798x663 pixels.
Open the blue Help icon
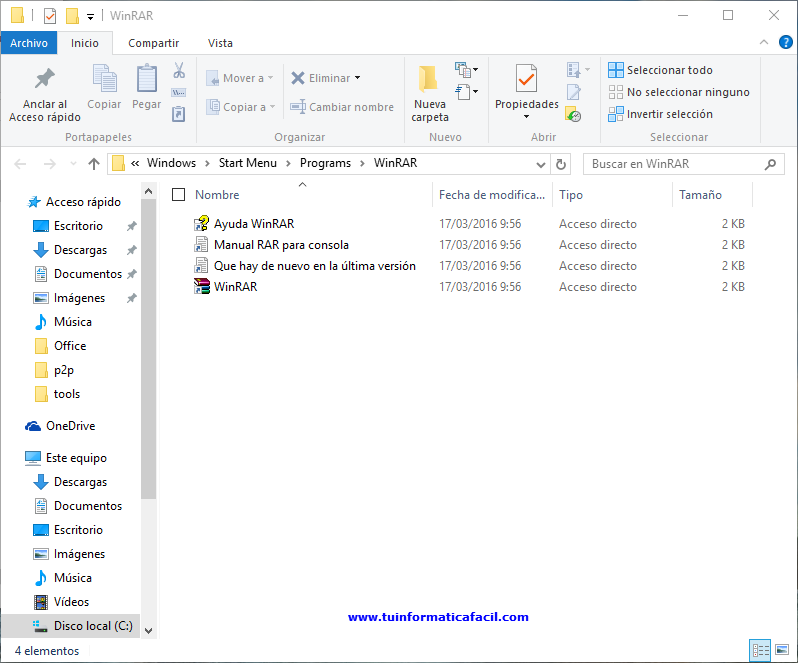[x=785, y=42]
